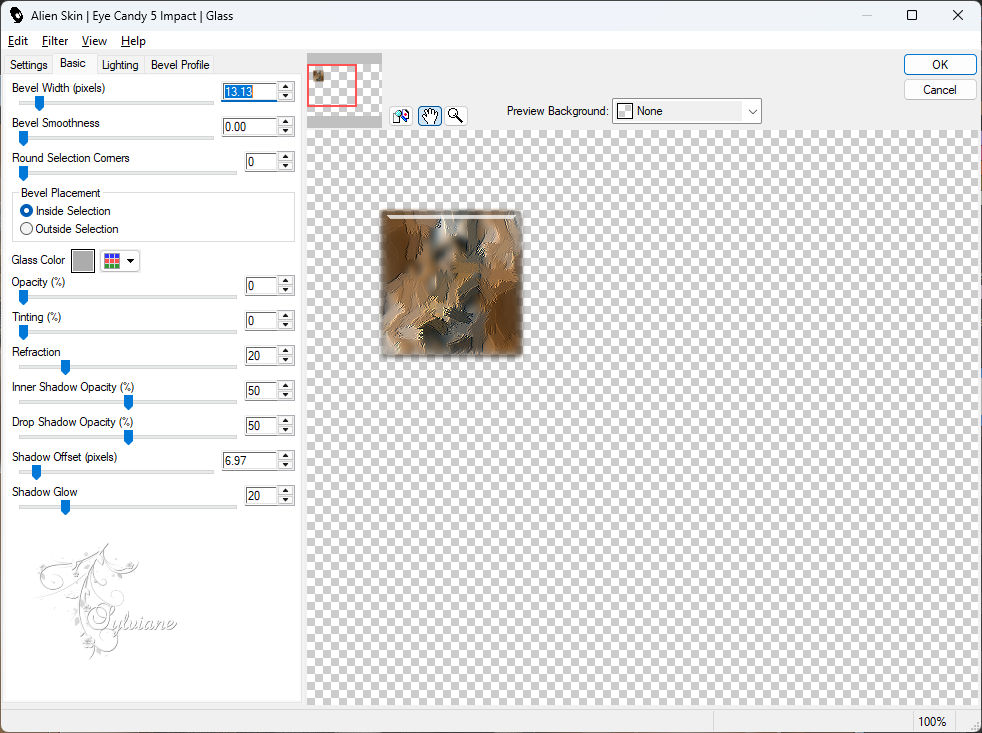Click the Bevel Width slider handle
982x733 pixels.
pyautogui.click(x=39, y=103)
